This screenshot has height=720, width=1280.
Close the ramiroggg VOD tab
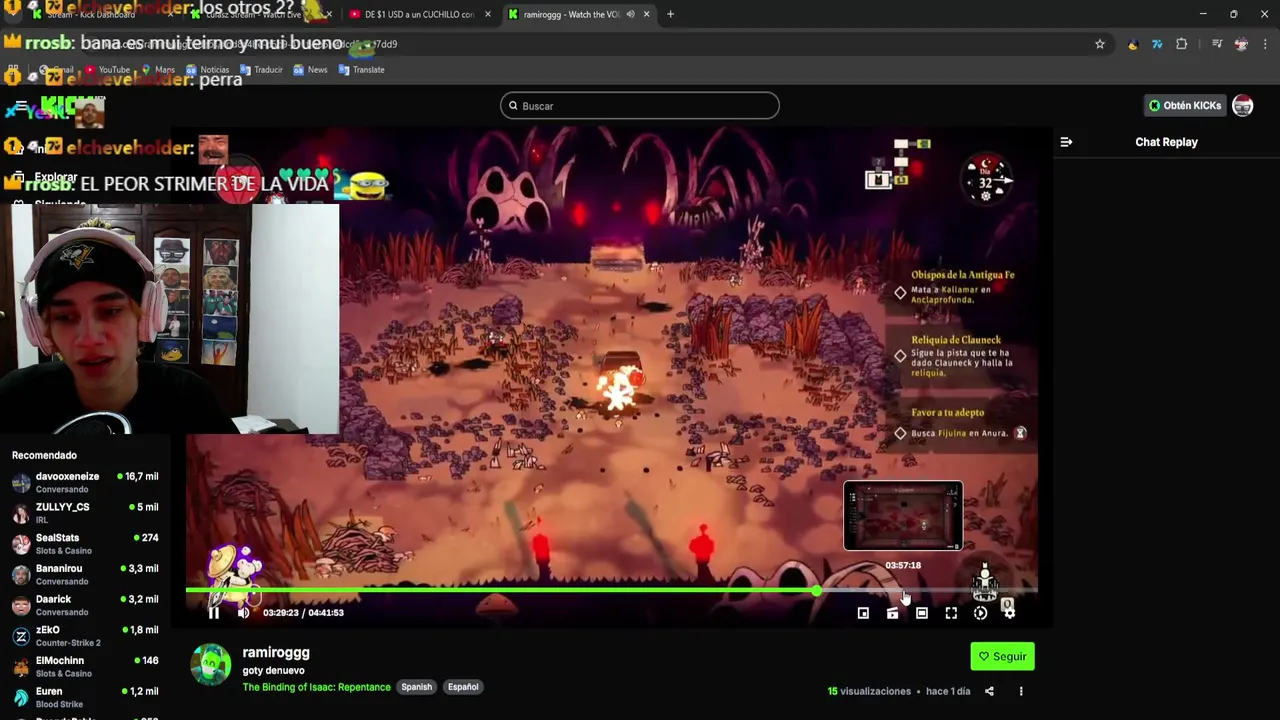(x=646, y=14)
